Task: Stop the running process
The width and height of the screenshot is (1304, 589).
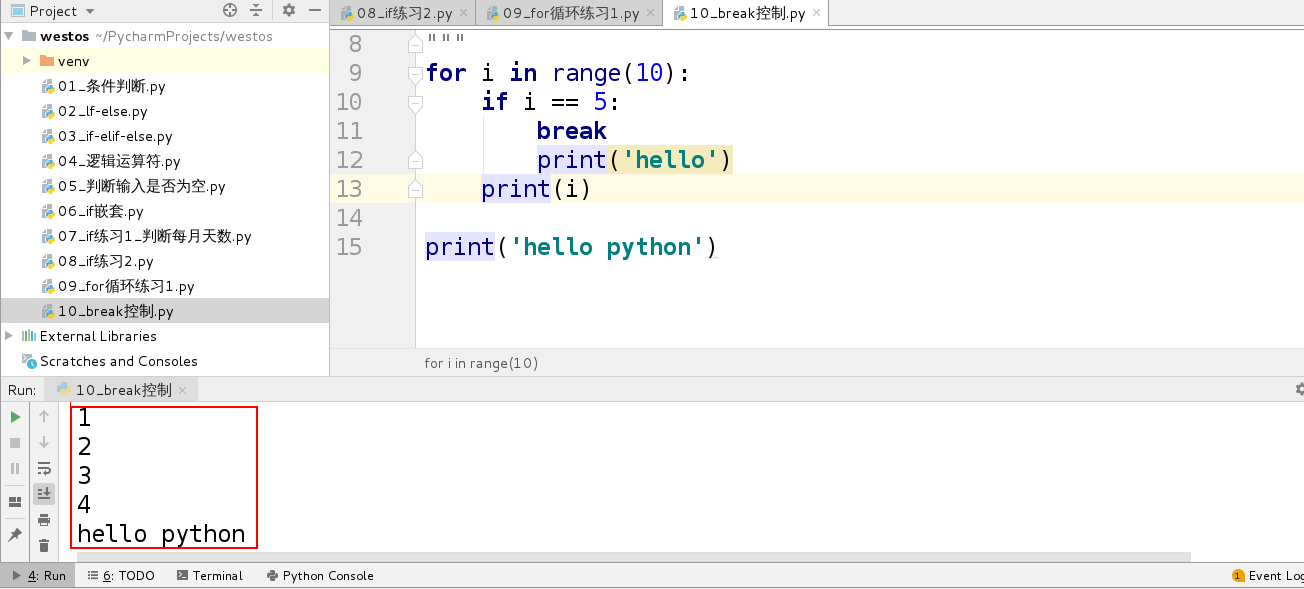Action: (15, 442)
